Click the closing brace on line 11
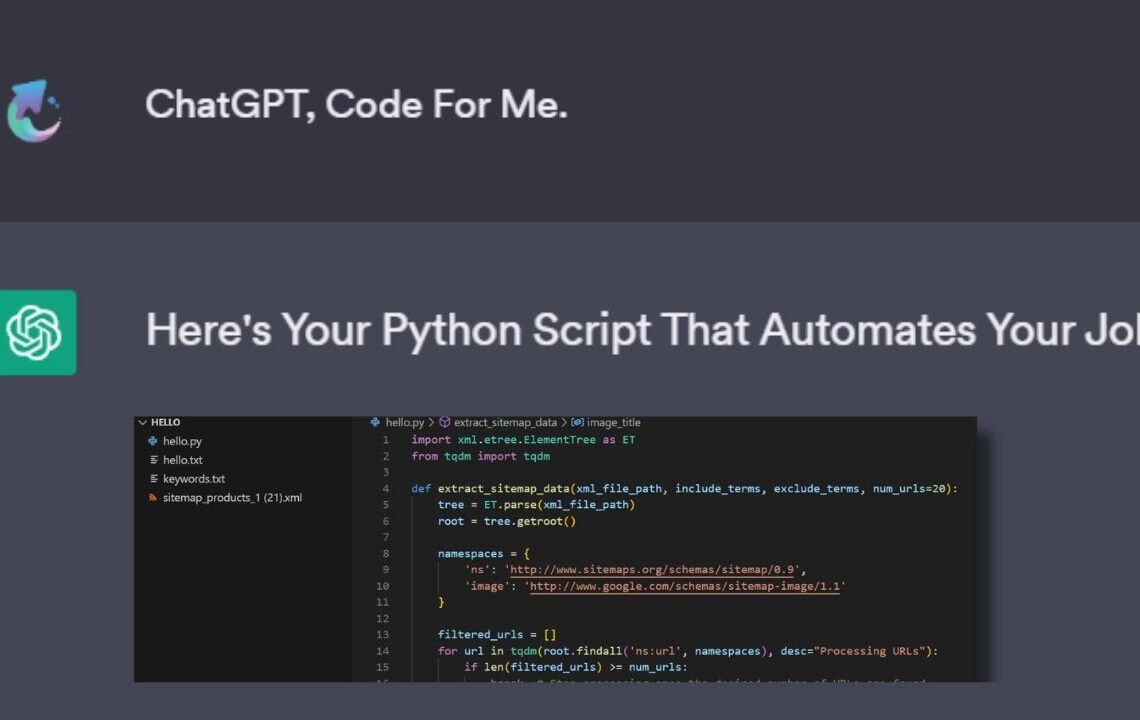The image size is (1140, 720). pos(441,602)
